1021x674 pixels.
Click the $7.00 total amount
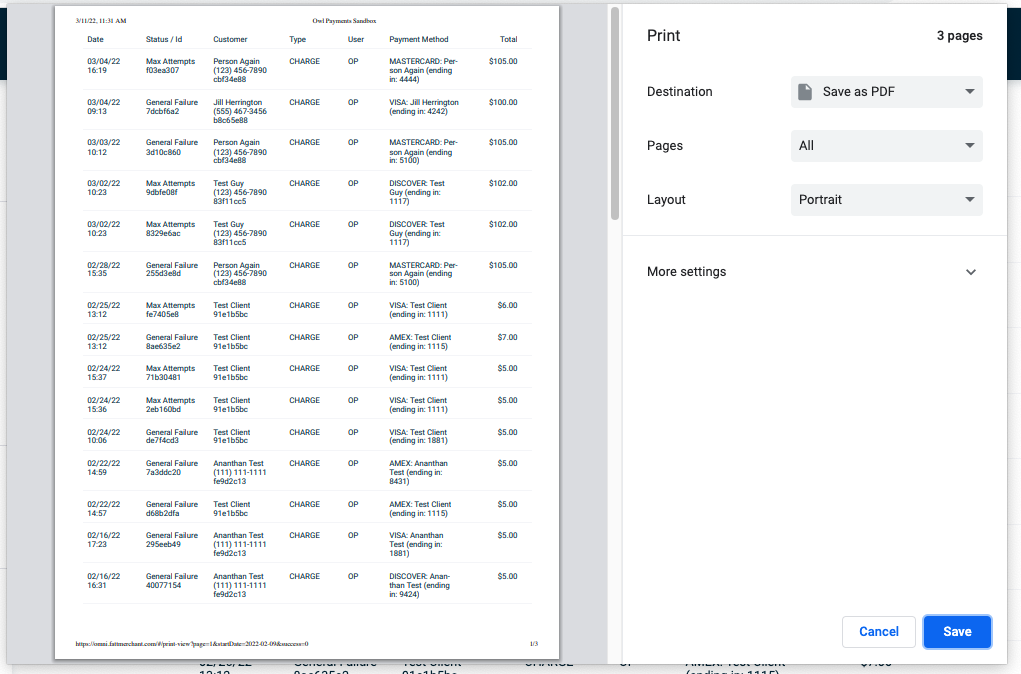(507, 337)
